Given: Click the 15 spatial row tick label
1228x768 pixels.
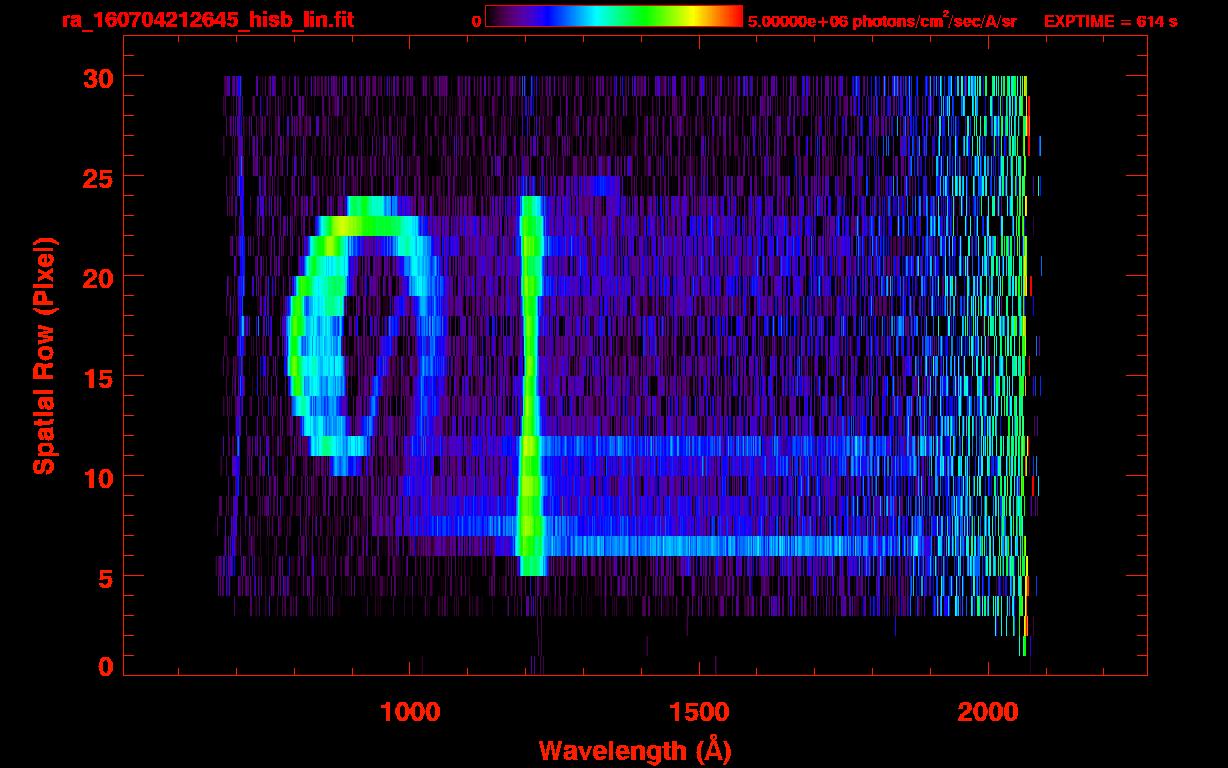Looking at the screenshot, I should [x=99, y=377].
